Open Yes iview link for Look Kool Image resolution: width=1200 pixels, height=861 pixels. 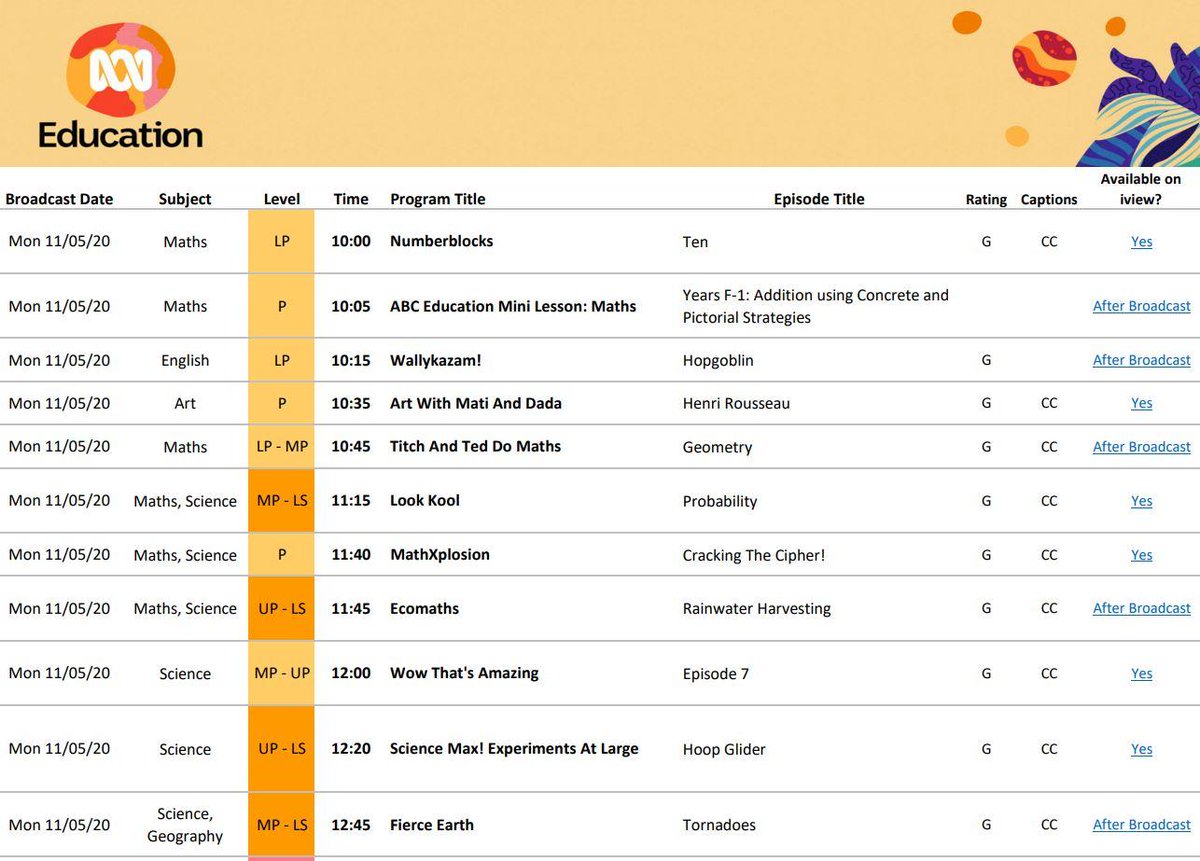point(1141,501)
